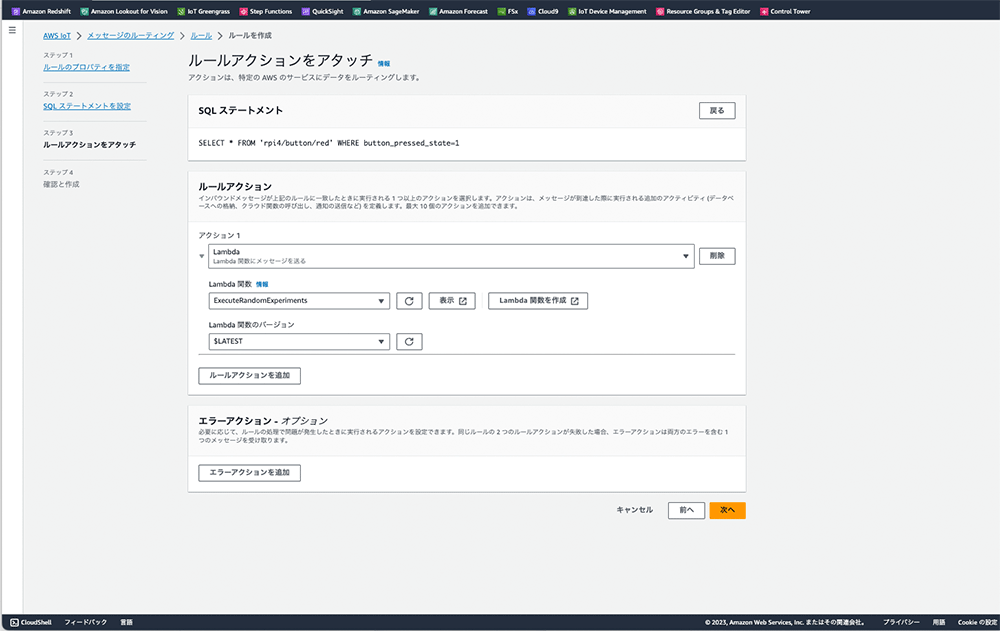Launch CloudShell from the footer
This screenshot has height=631, width=1000.
pyautogui.click(x=31, y=622)
